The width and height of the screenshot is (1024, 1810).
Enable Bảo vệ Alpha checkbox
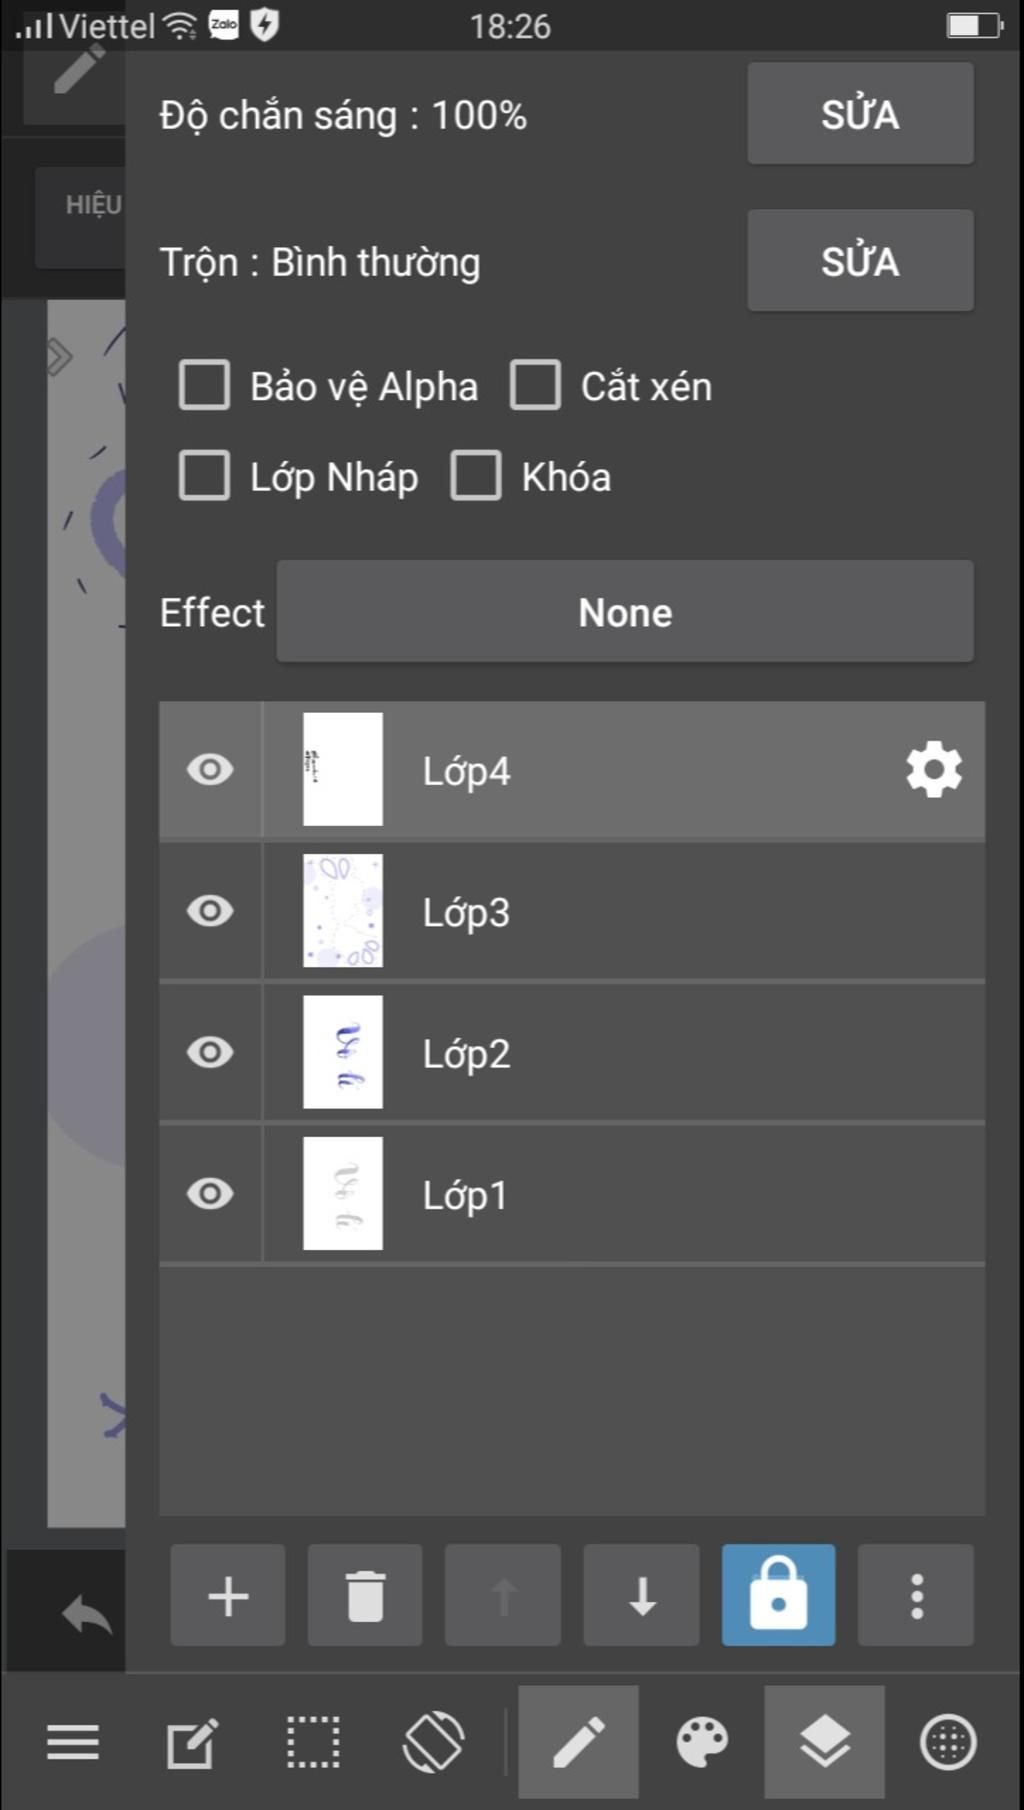click(204, 385)
